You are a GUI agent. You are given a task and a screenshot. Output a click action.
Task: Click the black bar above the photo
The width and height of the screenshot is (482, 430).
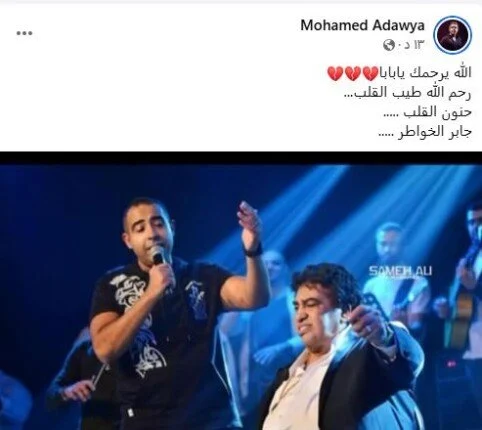(x=241, y=158)
